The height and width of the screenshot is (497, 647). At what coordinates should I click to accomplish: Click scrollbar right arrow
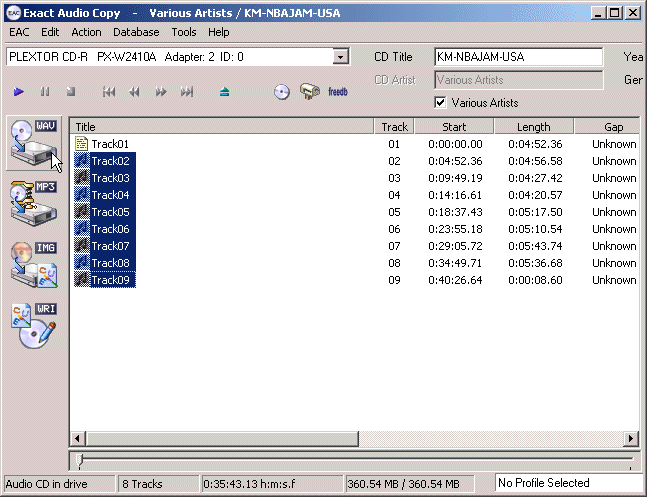(x=630, y=438)
